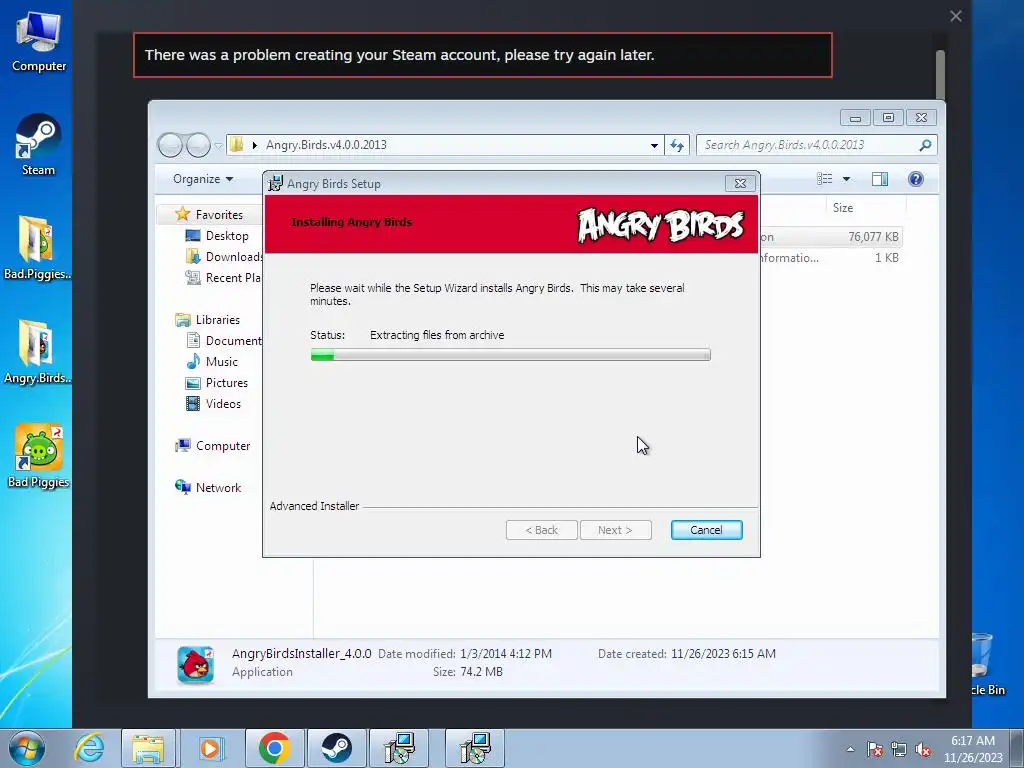Image resolution: width=1024 pixels, height=768 pixels.
Task: Click the Explorer search magnifier icon
Action: coord(925,145)
